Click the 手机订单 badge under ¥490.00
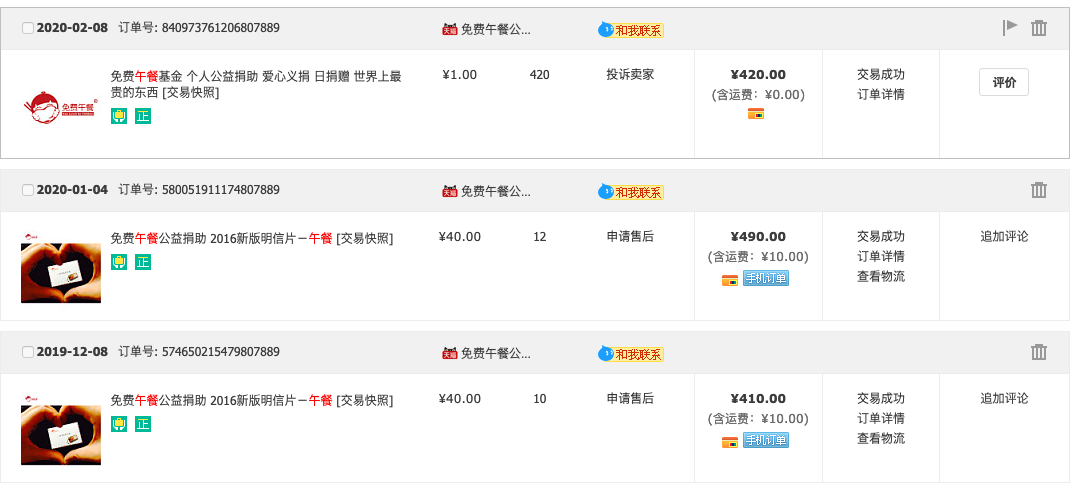 tap(766, 279)
